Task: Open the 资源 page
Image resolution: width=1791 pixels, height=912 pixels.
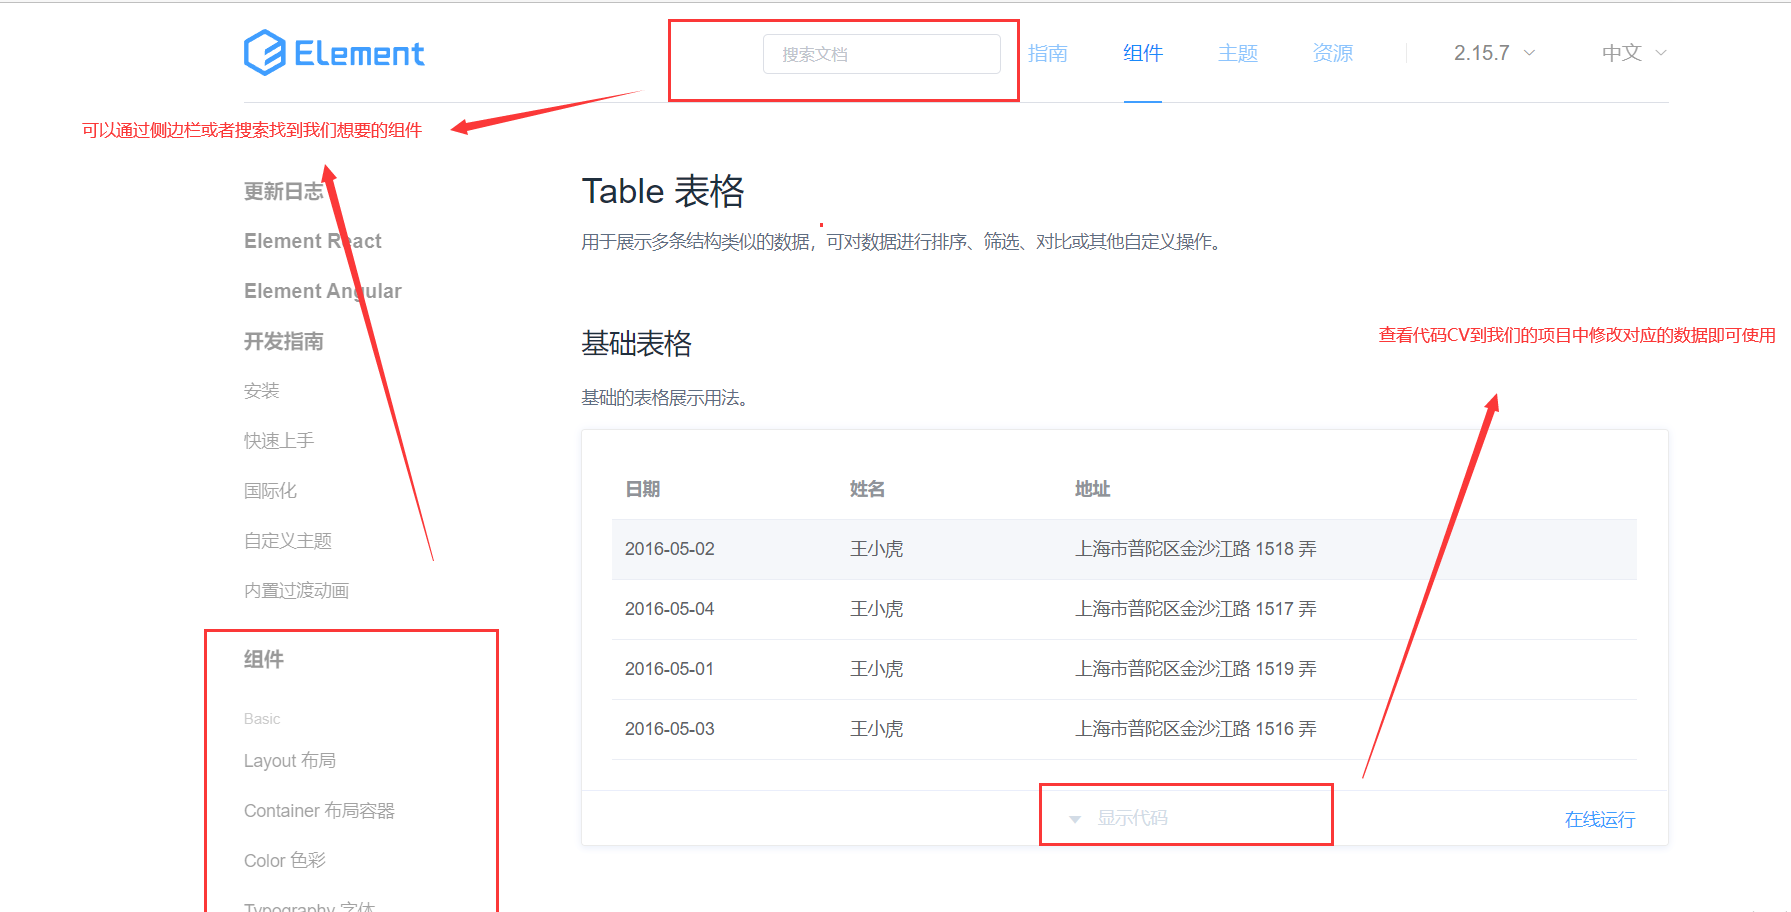Action: click(x=1332, y=53)
